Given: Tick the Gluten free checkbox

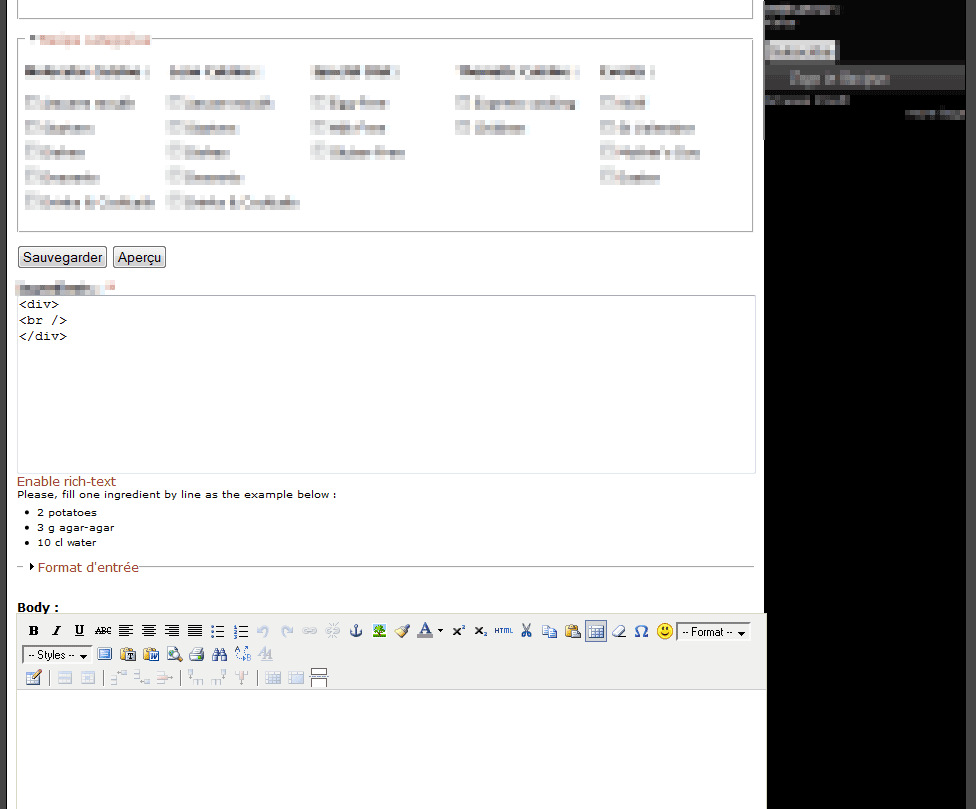Looking at the screenshot, I should 317,153.
